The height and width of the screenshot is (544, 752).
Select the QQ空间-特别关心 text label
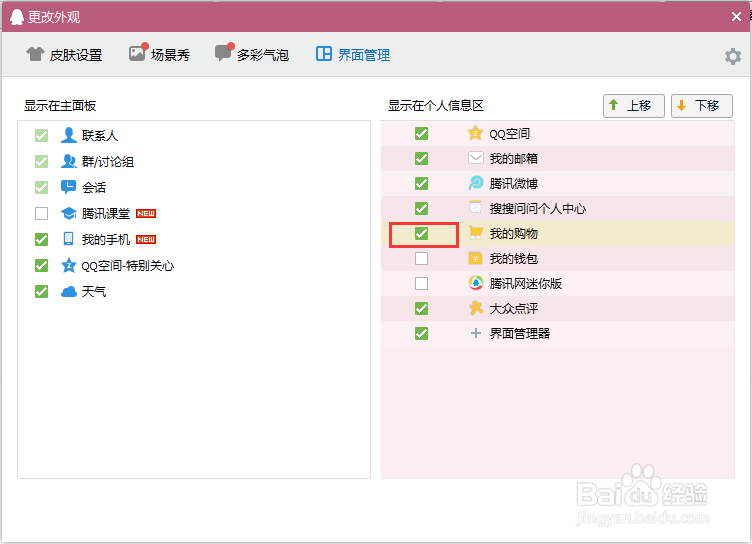point(128,266)
